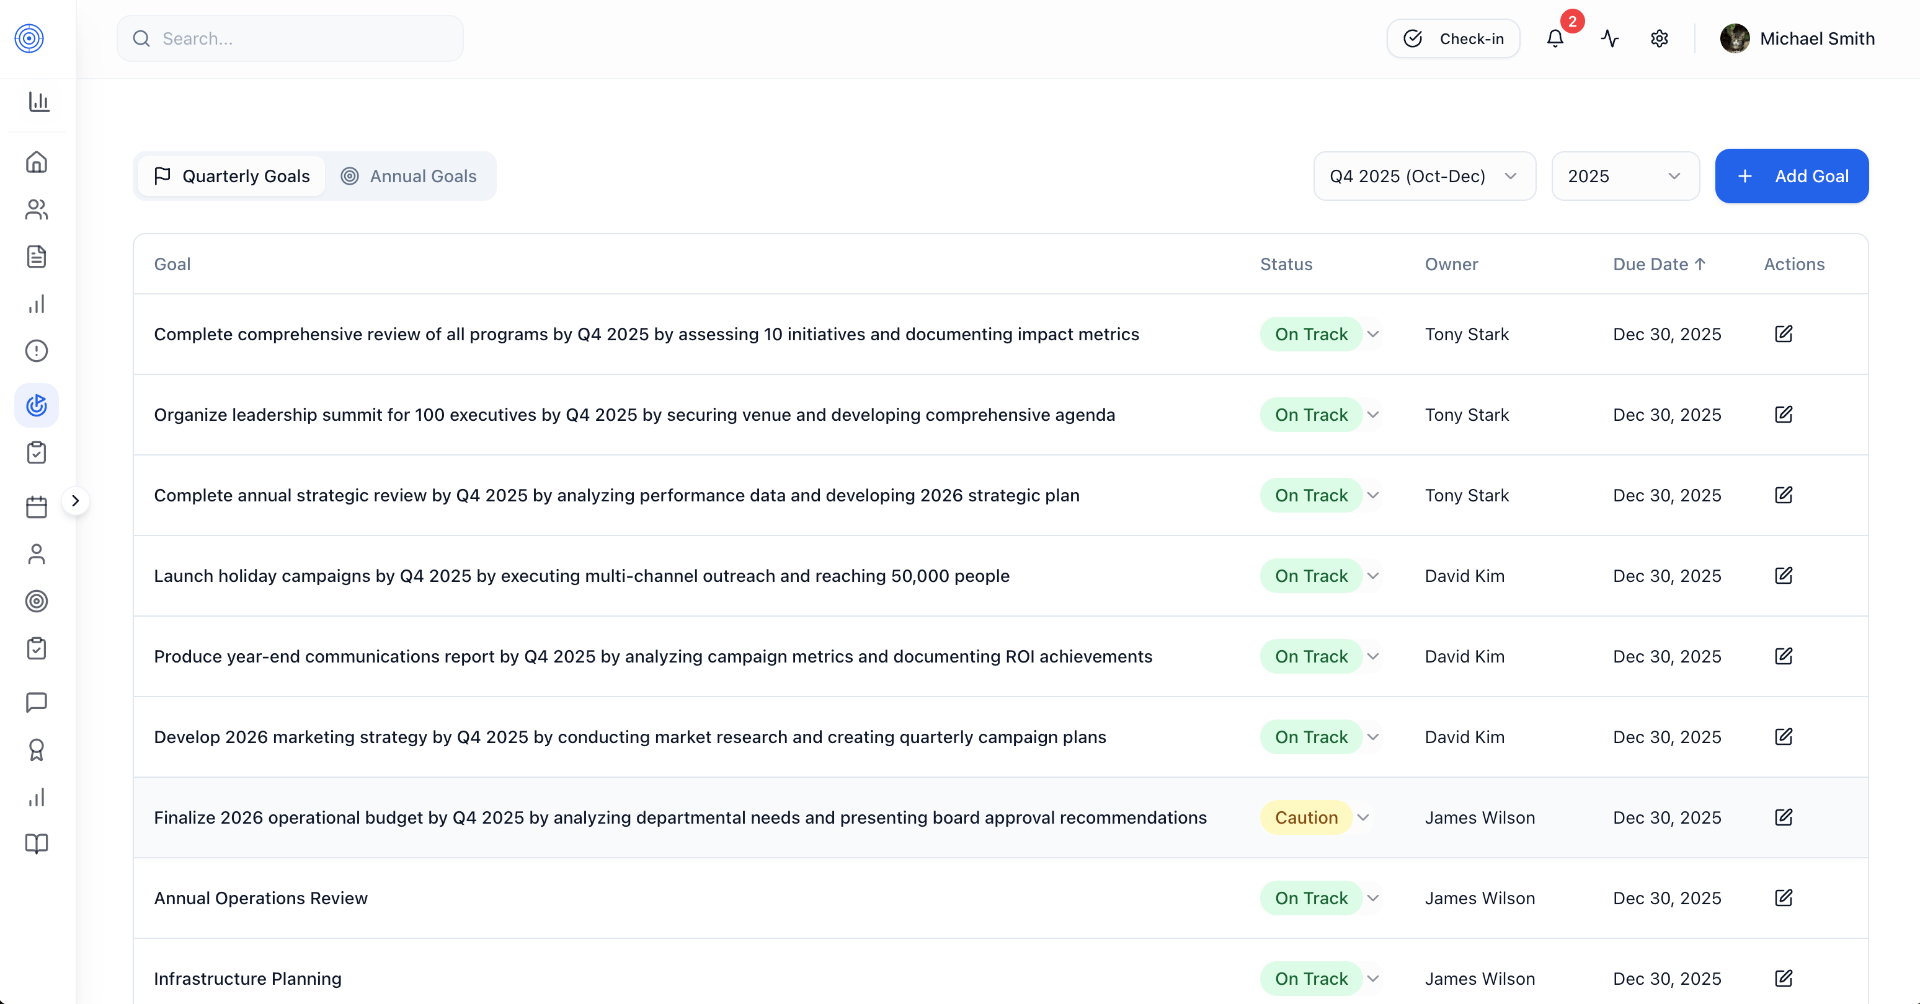The height and width of the screenshot is (1004, 1920).
Task: Expand the collapsed sidebar with the chevron
Action: tap(77, 500)
